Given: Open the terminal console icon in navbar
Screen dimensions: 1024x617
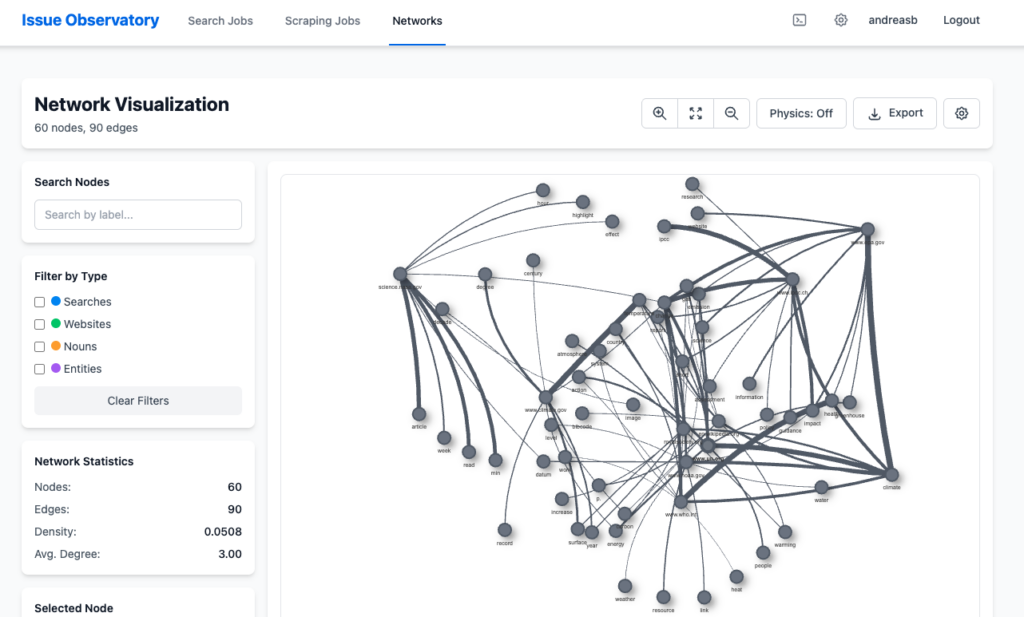Looking at the screenshot, I should [800, 20].
